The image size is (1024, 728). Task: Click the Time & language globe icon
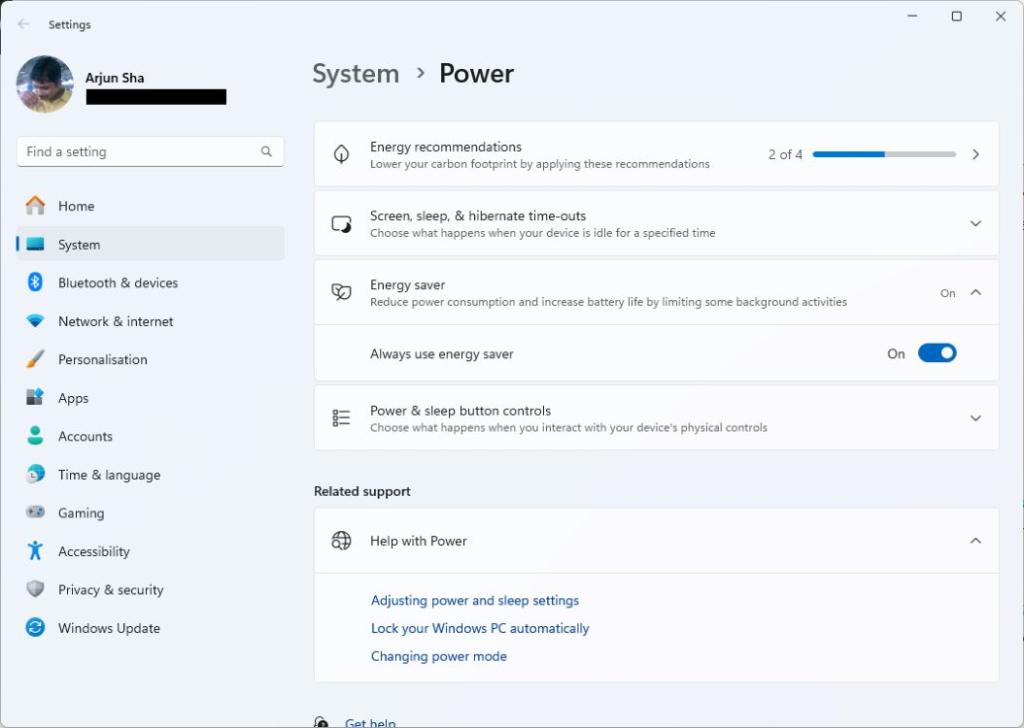click(x=35, y=474)
